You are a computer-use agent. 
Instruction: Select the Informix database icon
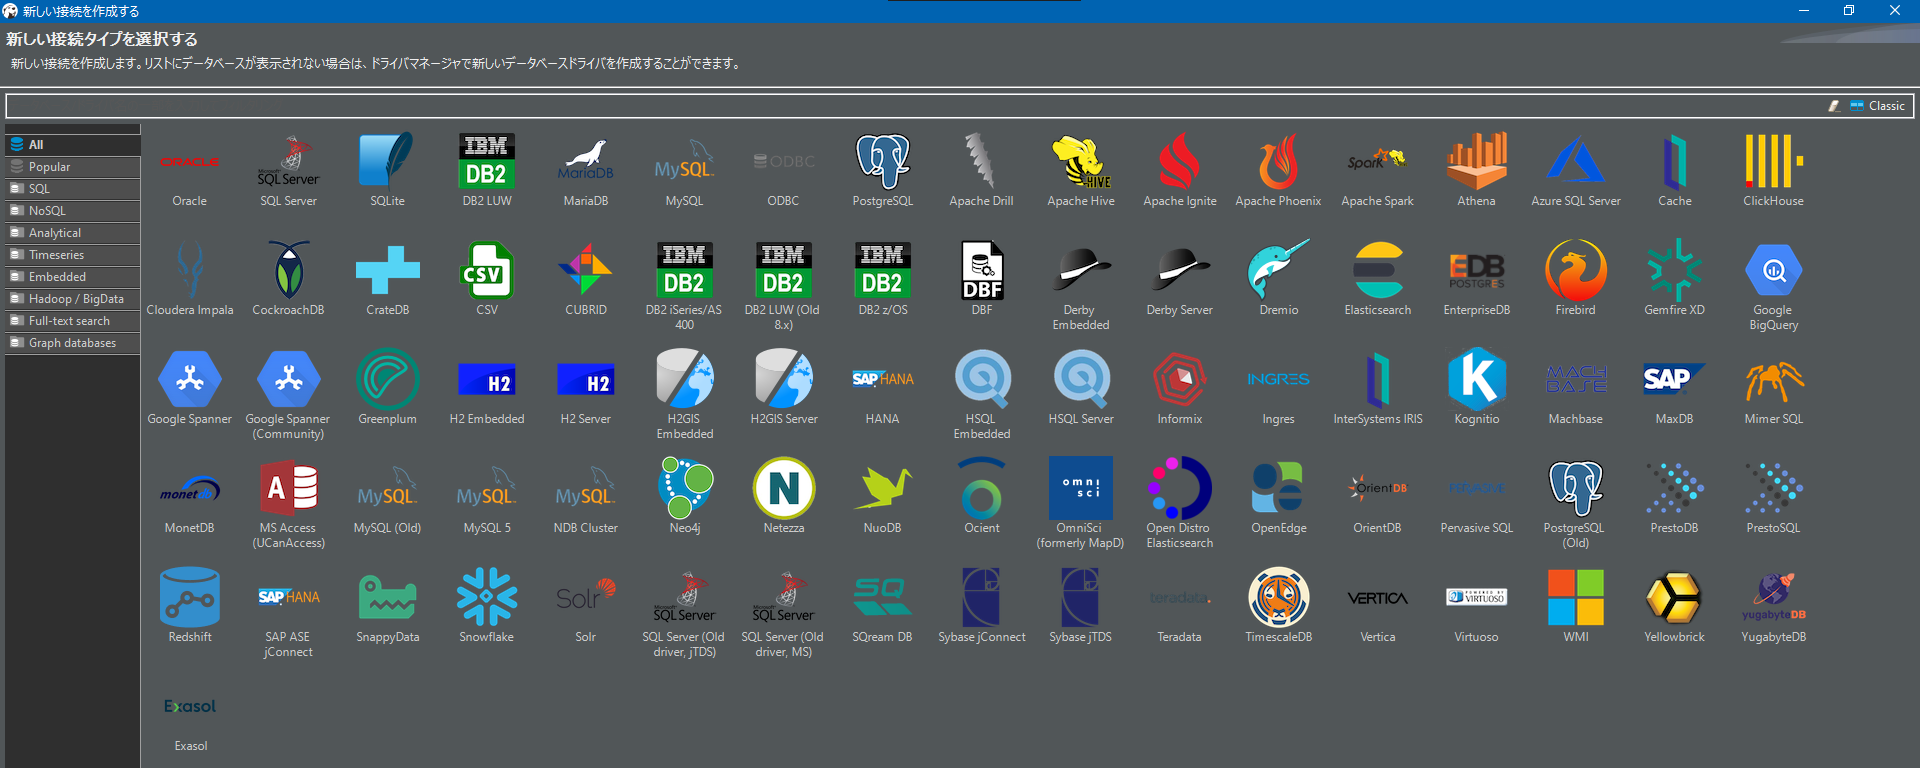click(1179, 380)
